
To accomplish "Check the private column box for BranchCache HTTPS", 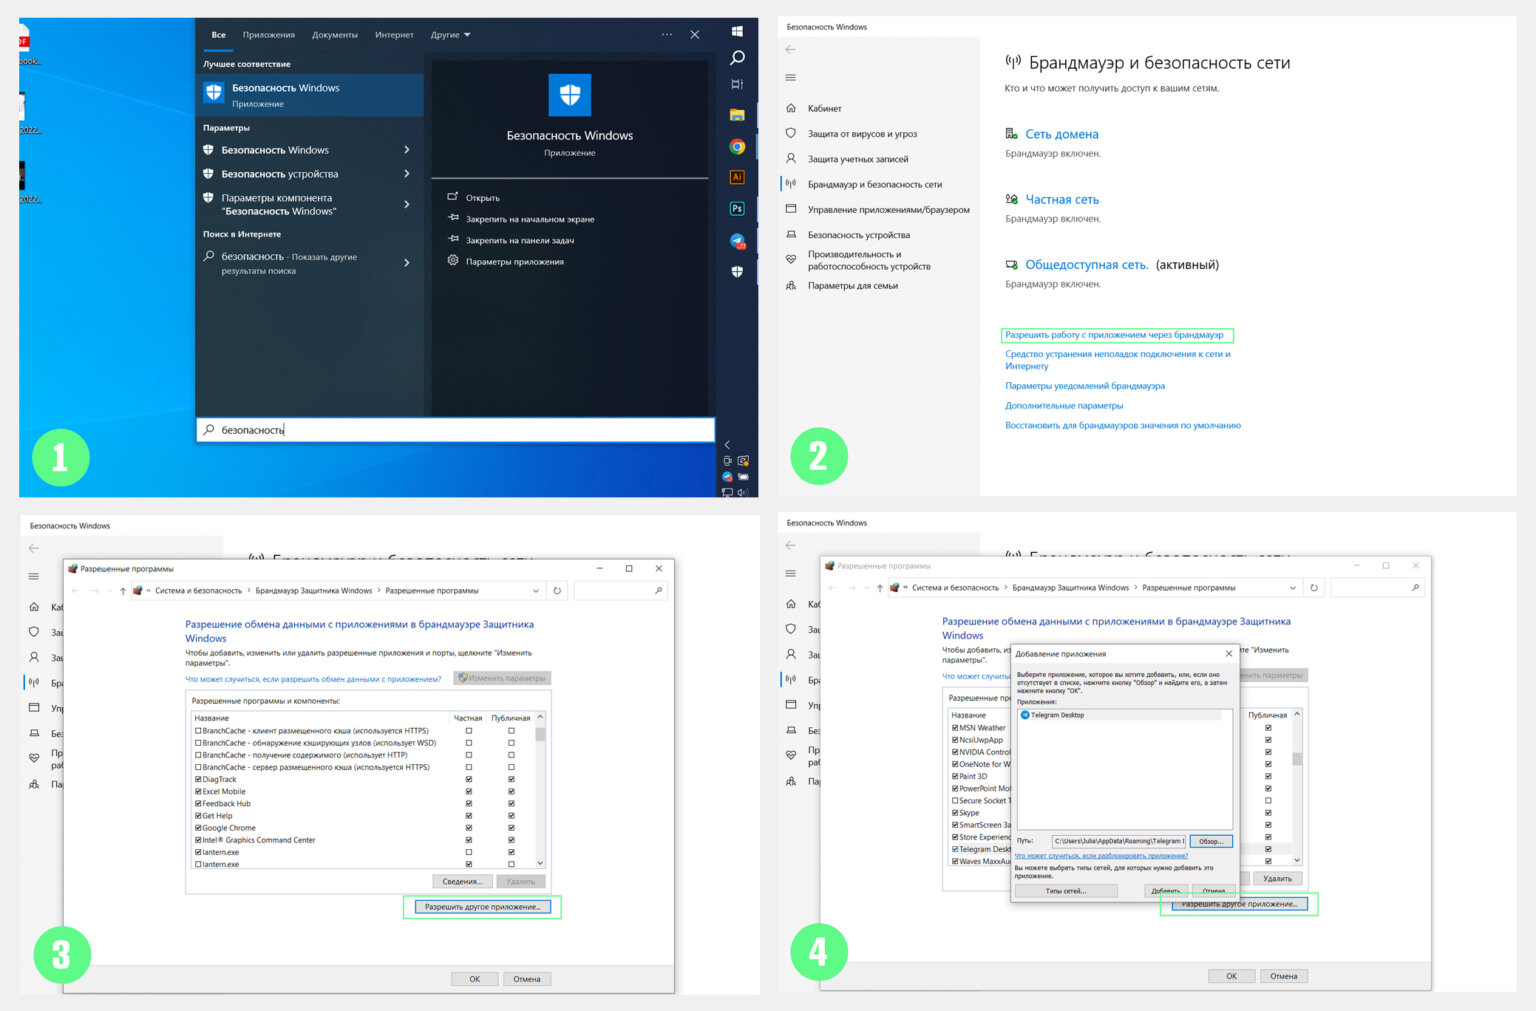I will (x=468, y=731).
